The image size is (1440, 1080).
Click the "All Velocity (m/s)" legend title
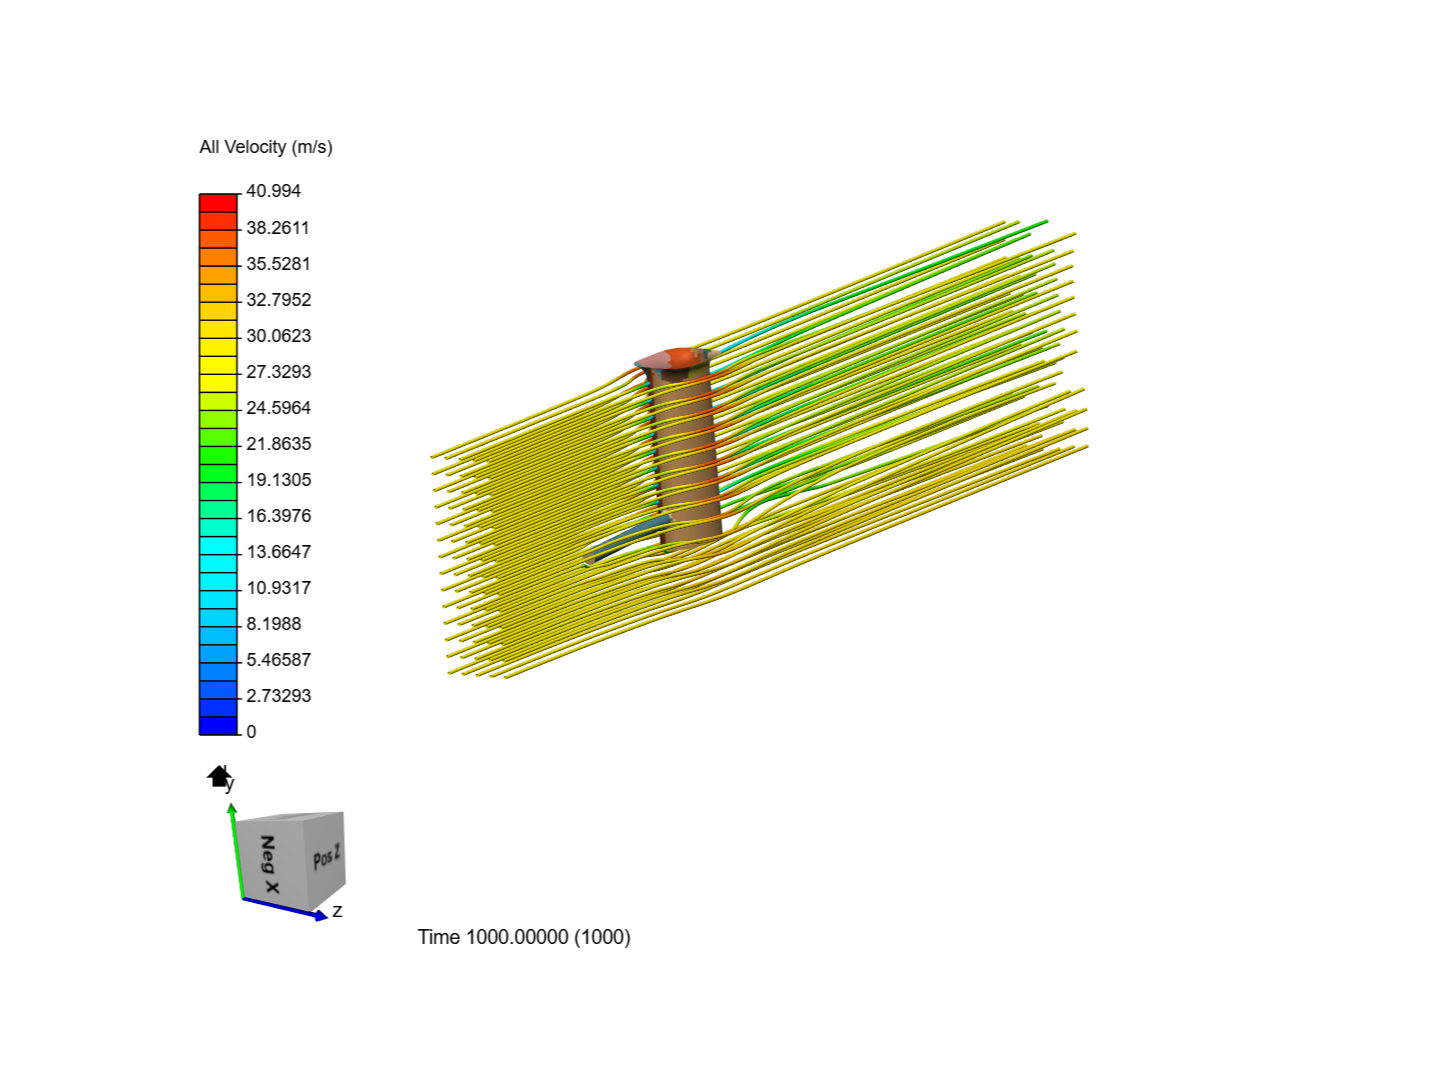tap(266, 147)
